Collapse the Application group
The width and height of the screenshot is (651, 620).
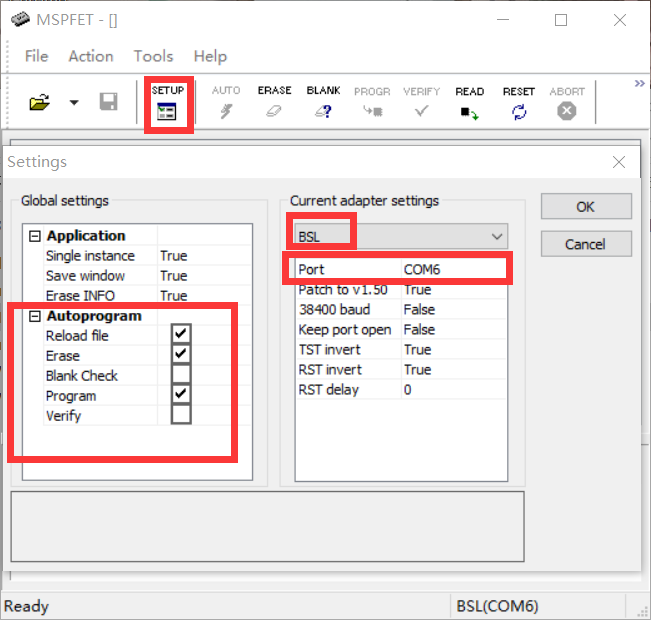tap(34, 236)
